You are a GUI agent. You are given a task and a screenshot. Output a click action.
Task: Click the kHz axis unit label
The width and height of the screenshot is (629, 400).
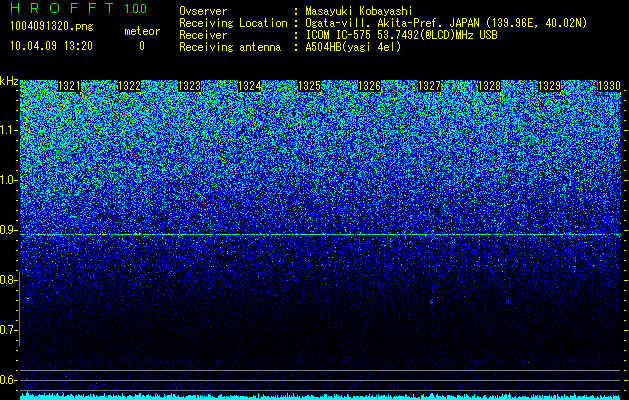[x=9, y=81]
